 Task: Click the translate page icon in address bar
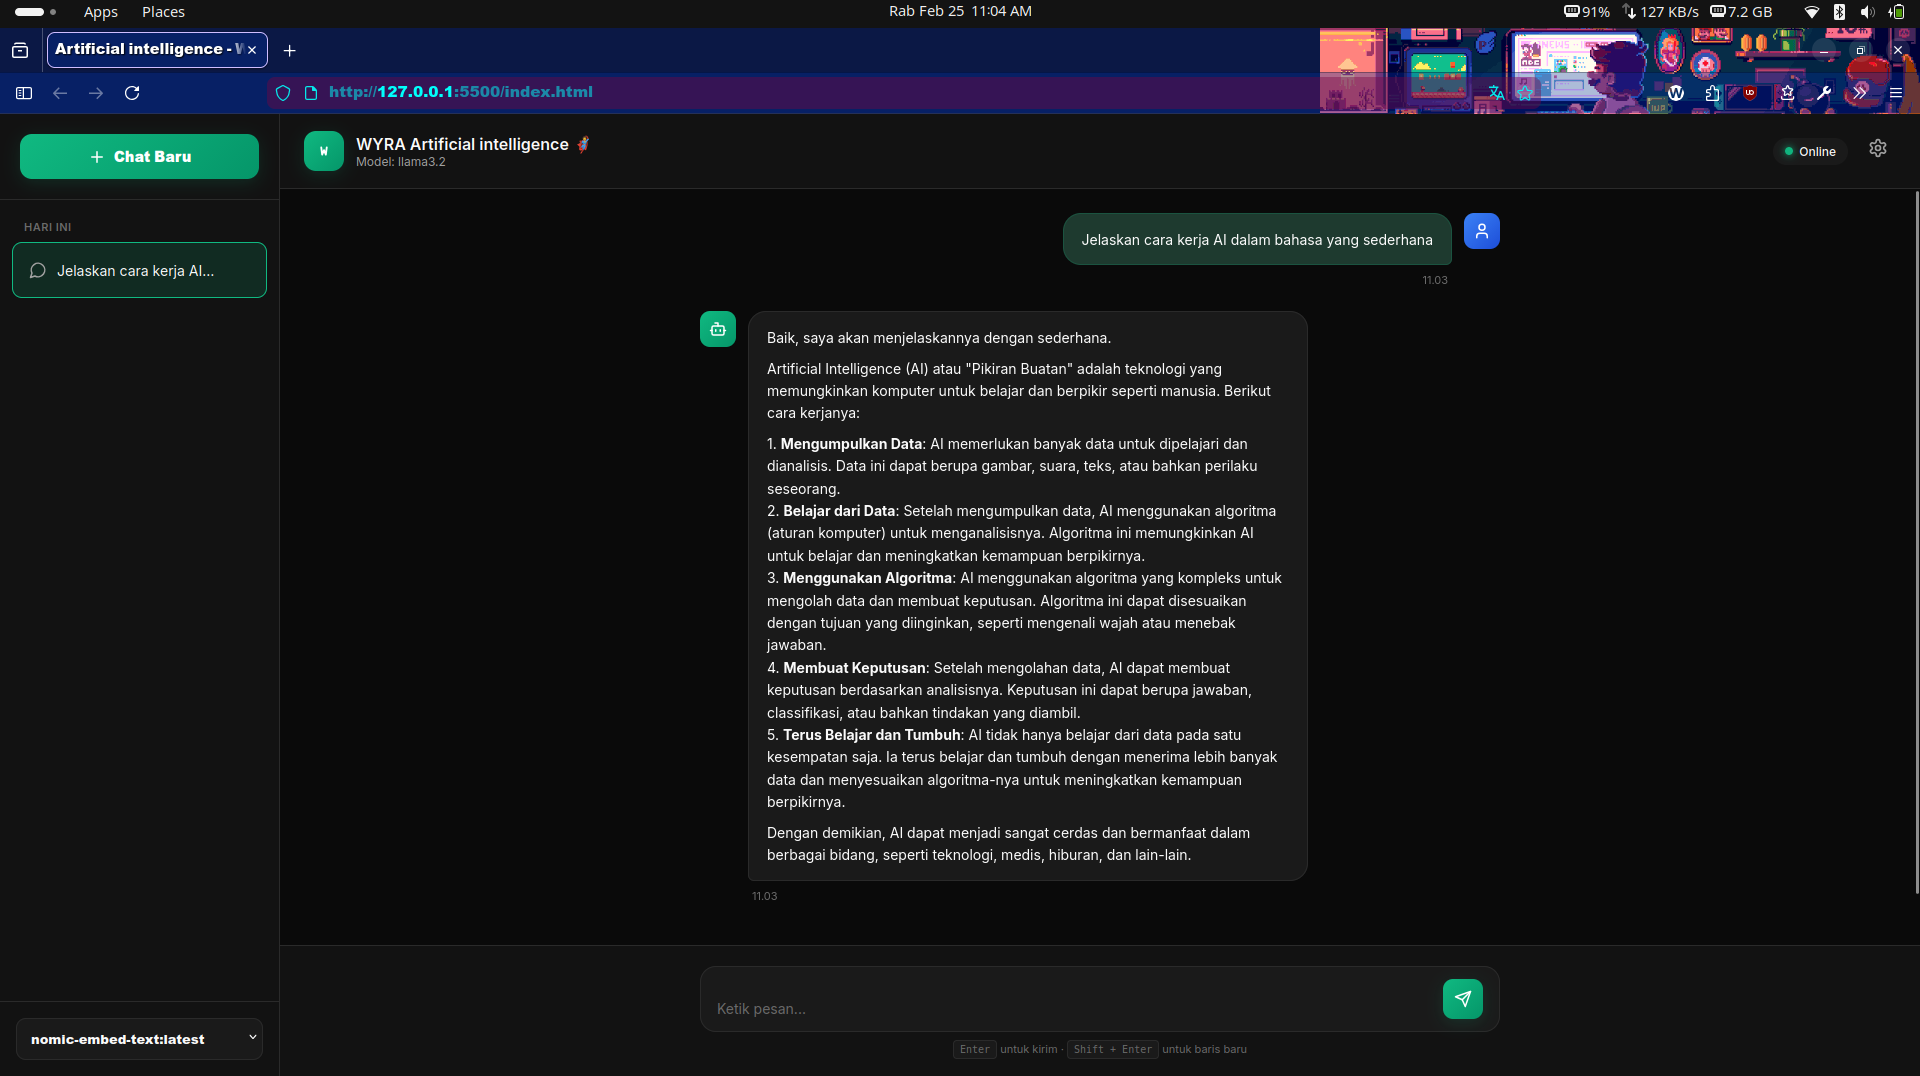pos(1496,93)
